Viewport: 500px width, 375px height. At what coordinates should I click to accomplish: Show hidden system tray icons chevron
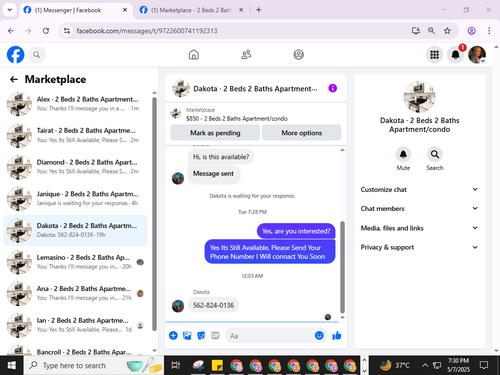[x=425, y=365]
